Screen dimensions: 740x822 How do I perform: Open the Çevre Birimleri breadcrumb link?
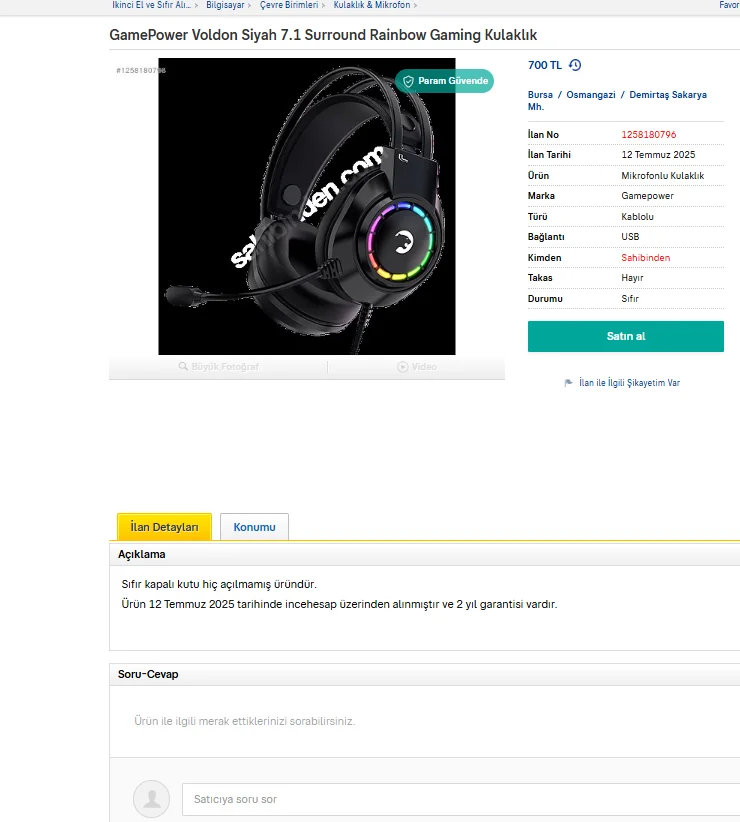[x=288, y=5]
